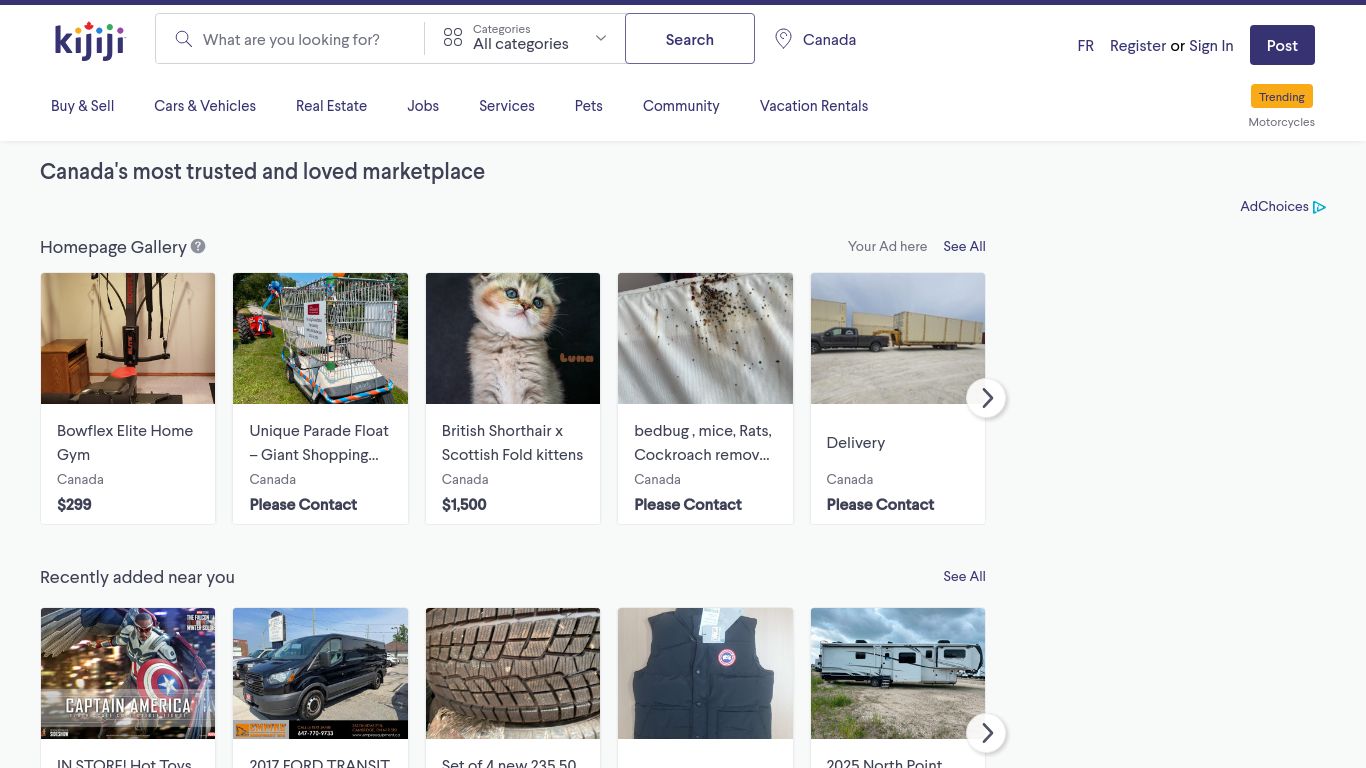Open the Vacation Rentals menu
1366x768 pixels.
tap(814, 106)
